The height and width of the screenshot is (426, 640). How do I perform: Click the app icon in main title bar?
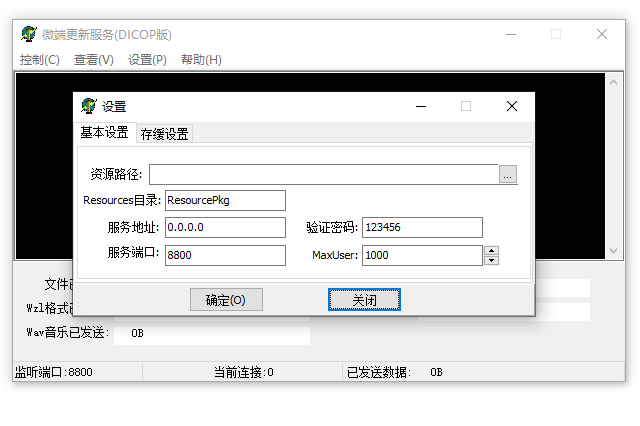point(29,34)
